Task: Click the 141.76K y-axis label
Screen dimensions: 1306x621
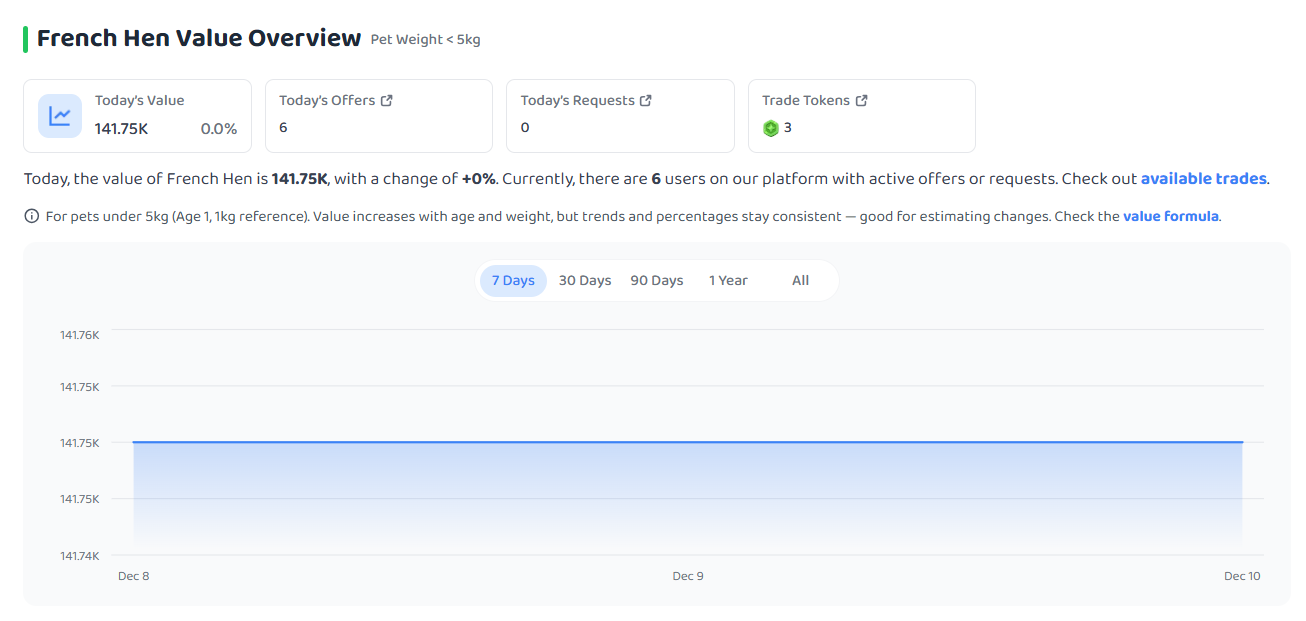Action: tap(80, 335)
